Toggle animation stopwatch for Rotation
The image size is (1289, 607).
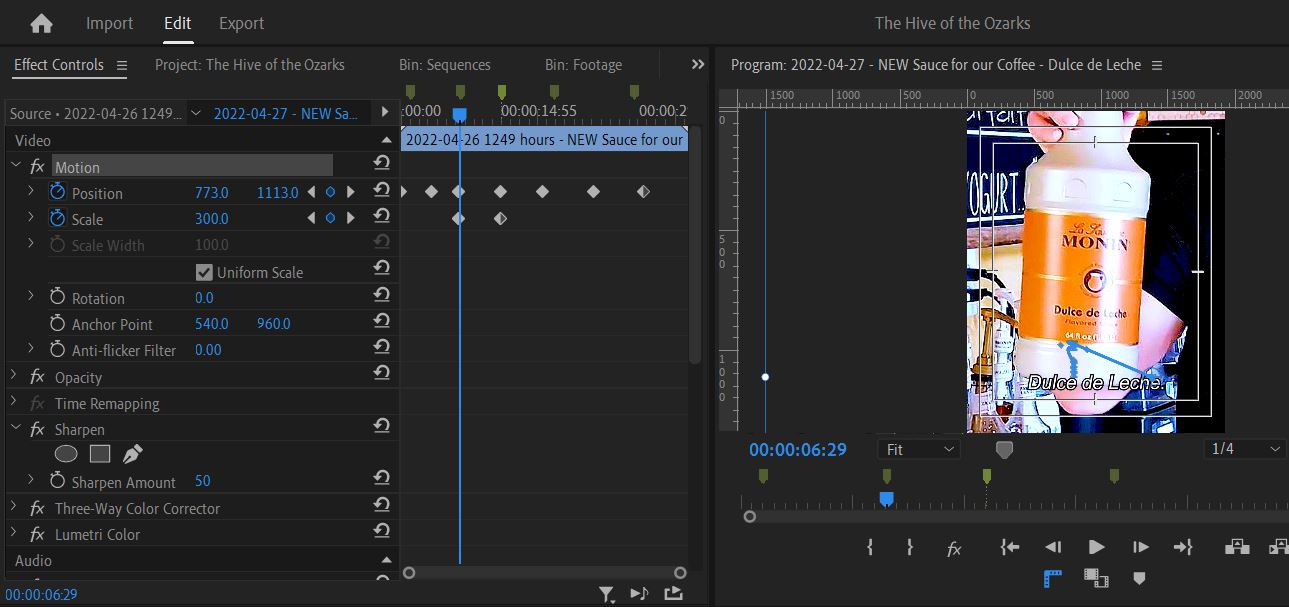[x=57, y=297]
